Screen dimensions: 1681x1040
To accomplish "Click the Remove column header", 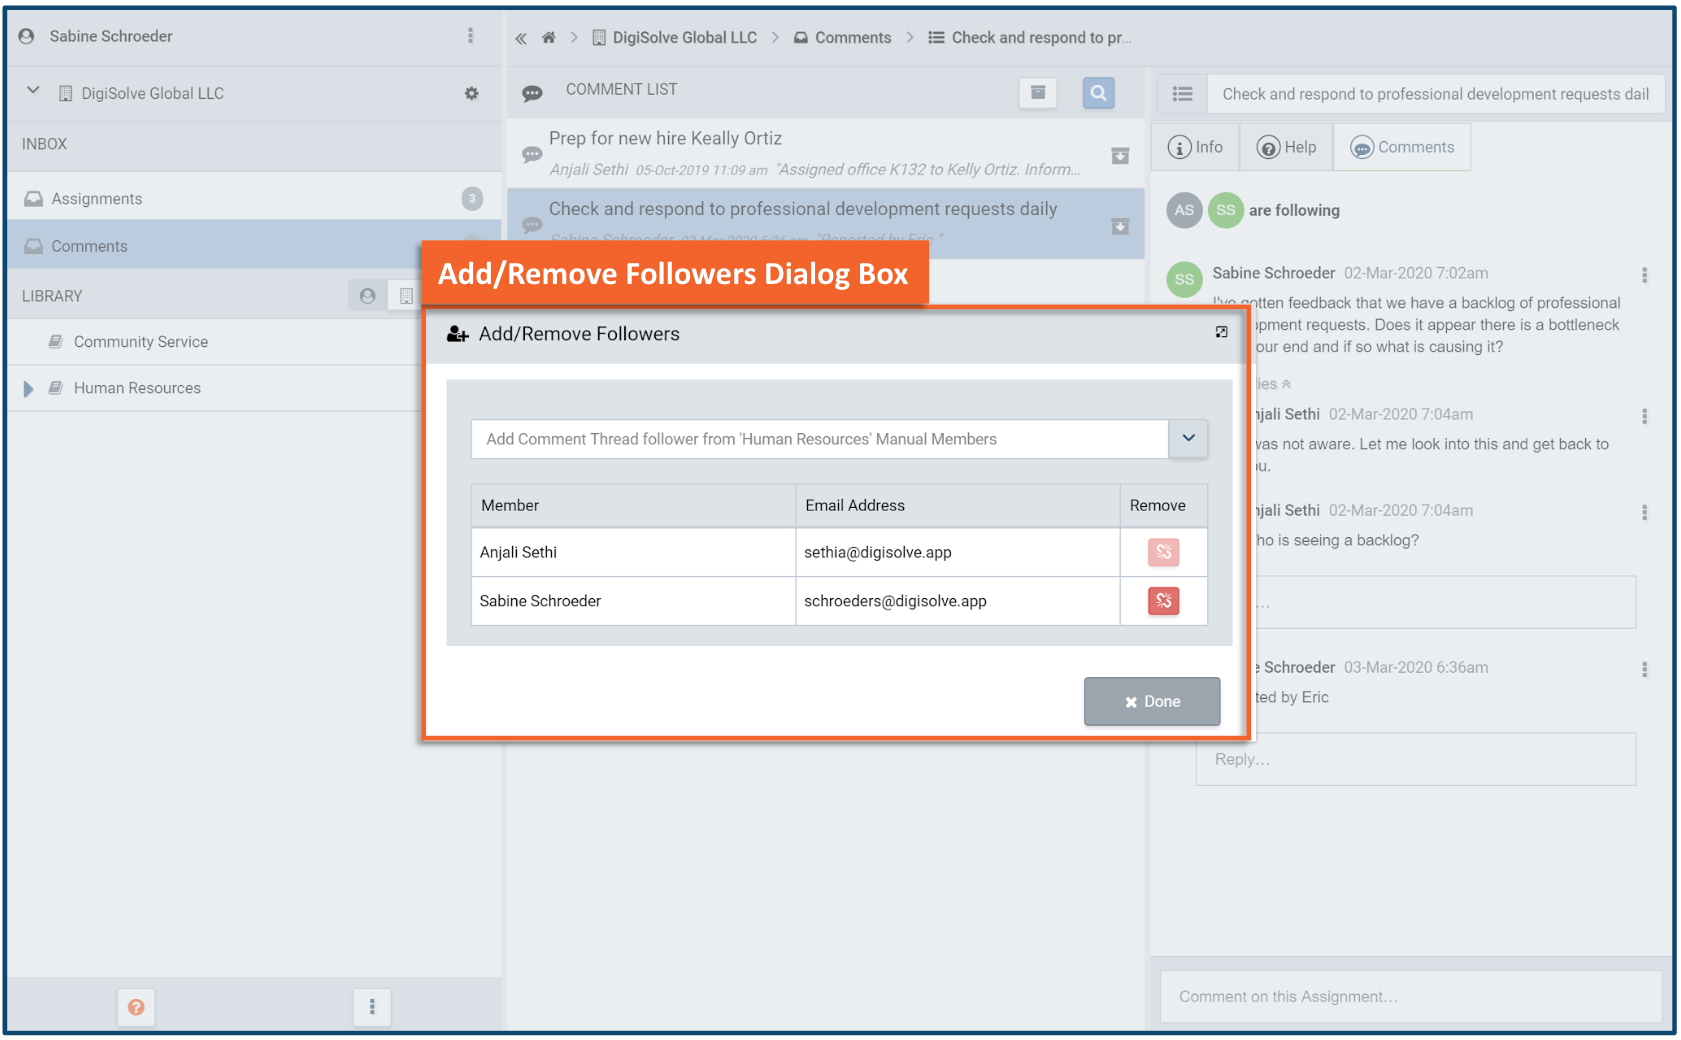I will (x=1163, y=506).
